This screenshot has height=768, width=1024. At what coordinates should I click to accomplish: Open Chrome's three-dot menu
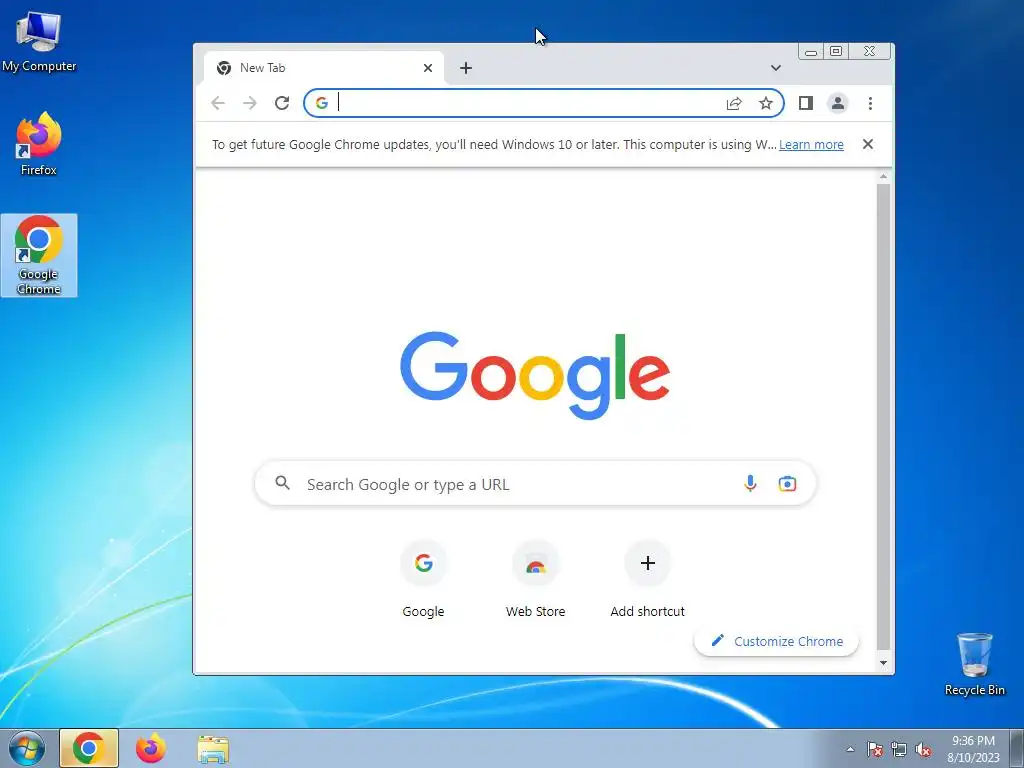pos(870,103)
